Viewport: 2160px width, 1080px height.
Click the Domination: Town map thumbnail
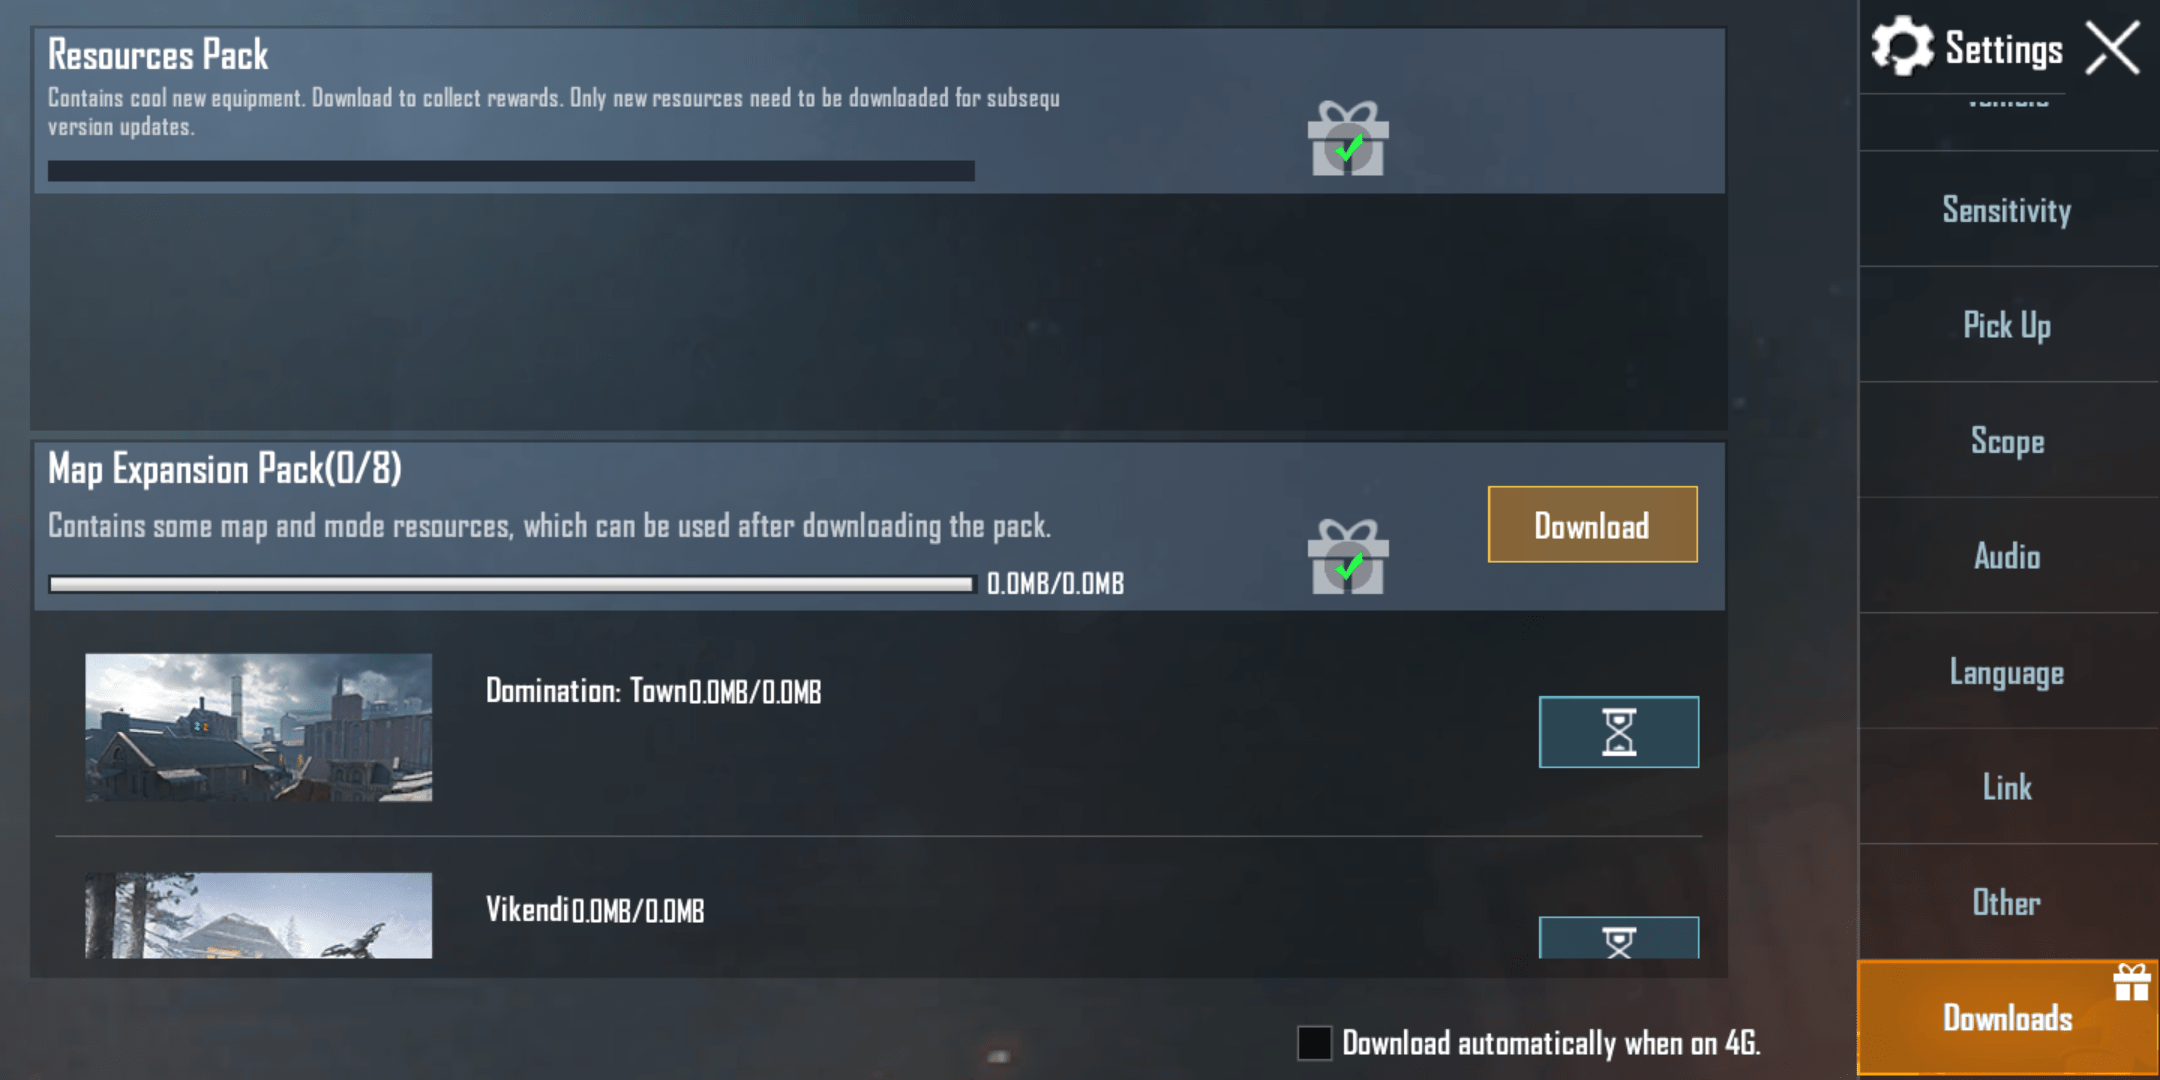(259, 727)
